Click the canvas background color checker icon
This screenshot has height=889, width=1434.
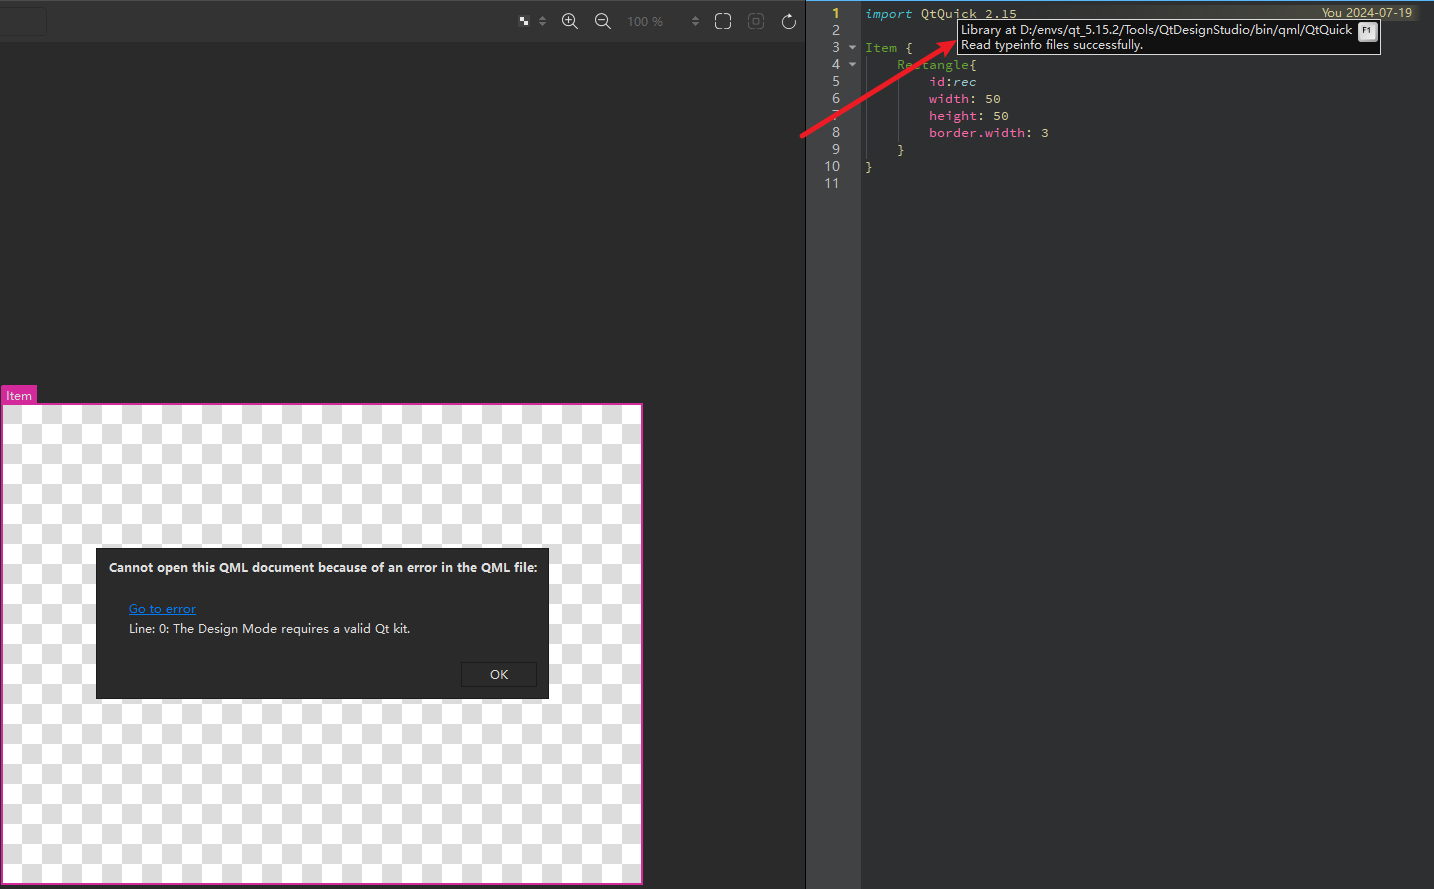(524, 21)
